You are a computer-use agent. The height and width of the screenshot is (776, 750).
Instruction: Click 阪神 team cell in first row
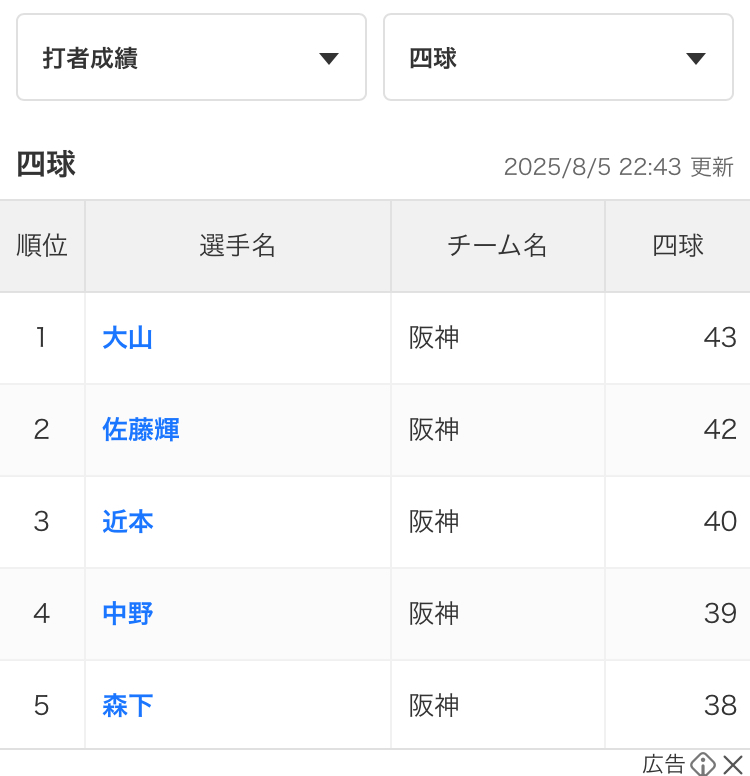click(434, 338)
